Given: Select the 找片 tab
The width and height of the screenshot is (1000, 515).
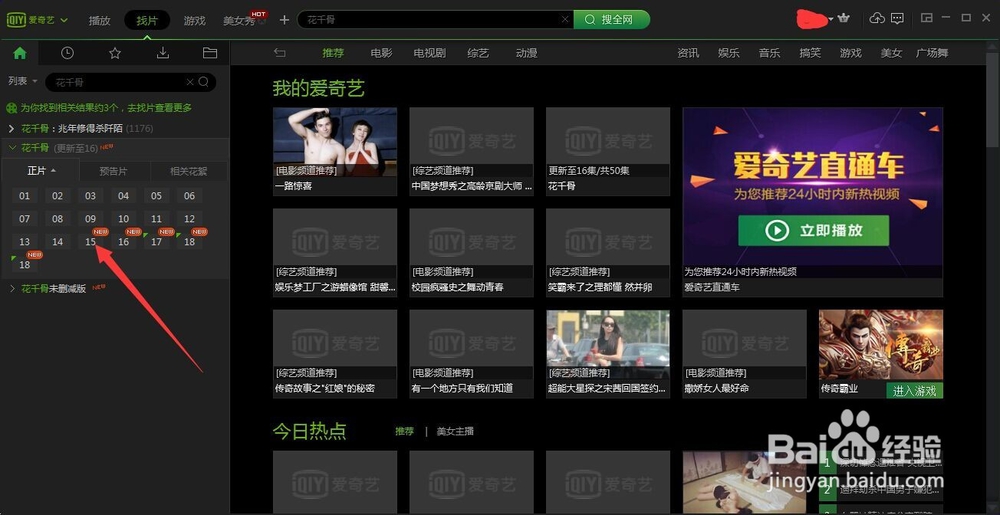Looking at the screenshot, I should tap(147, 20).
